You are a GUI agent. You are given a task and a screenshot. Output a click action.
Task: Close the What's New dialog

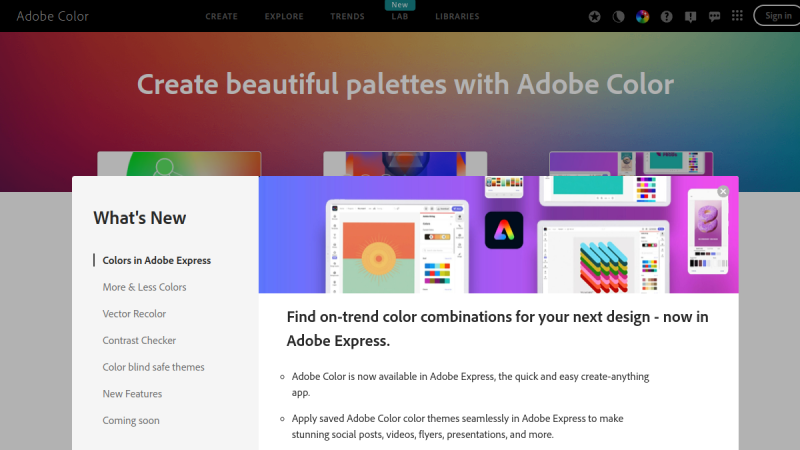723,191
